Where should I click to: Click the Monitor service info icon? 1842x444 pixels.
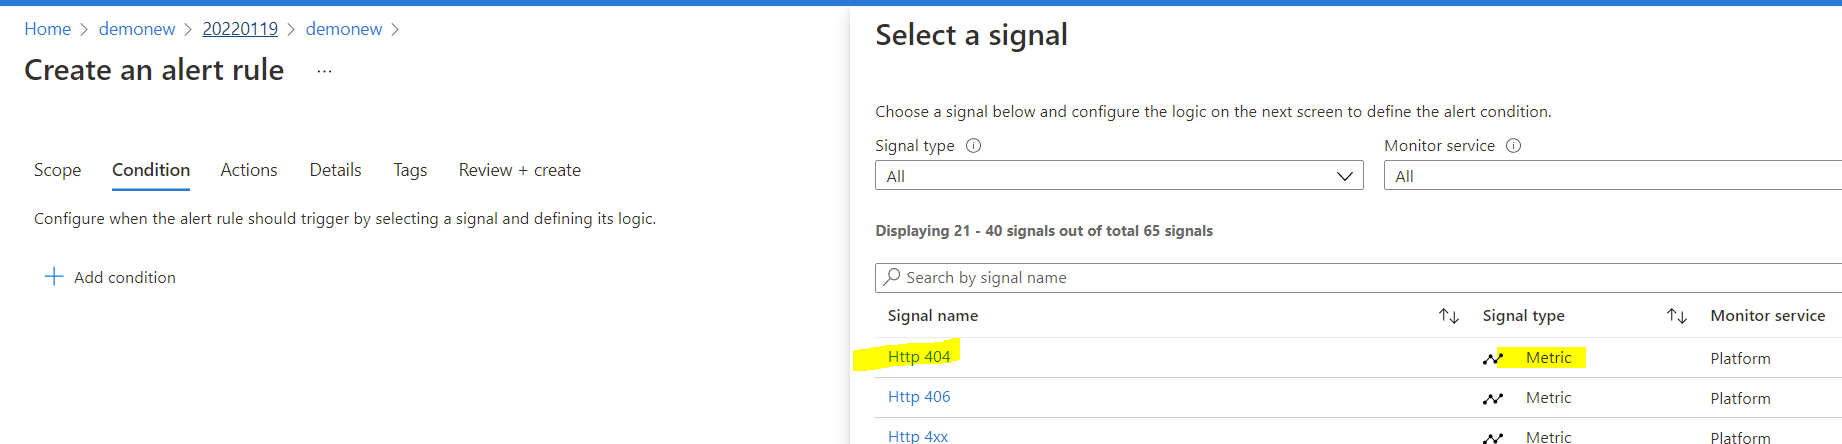pos(1513,146)
